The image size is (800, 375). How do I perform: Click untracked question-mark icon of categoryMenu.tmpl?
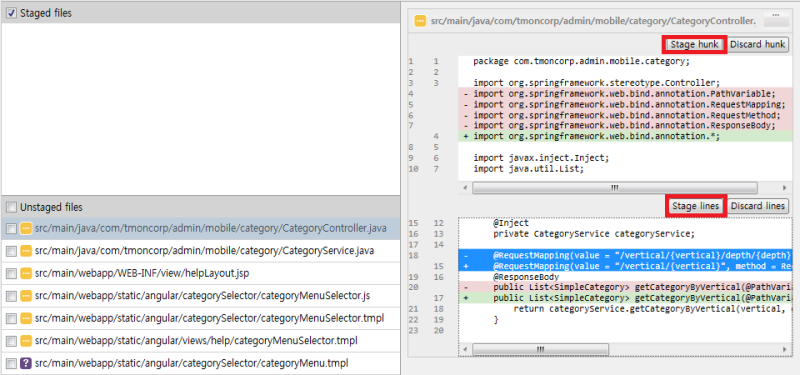click(26, 363)
